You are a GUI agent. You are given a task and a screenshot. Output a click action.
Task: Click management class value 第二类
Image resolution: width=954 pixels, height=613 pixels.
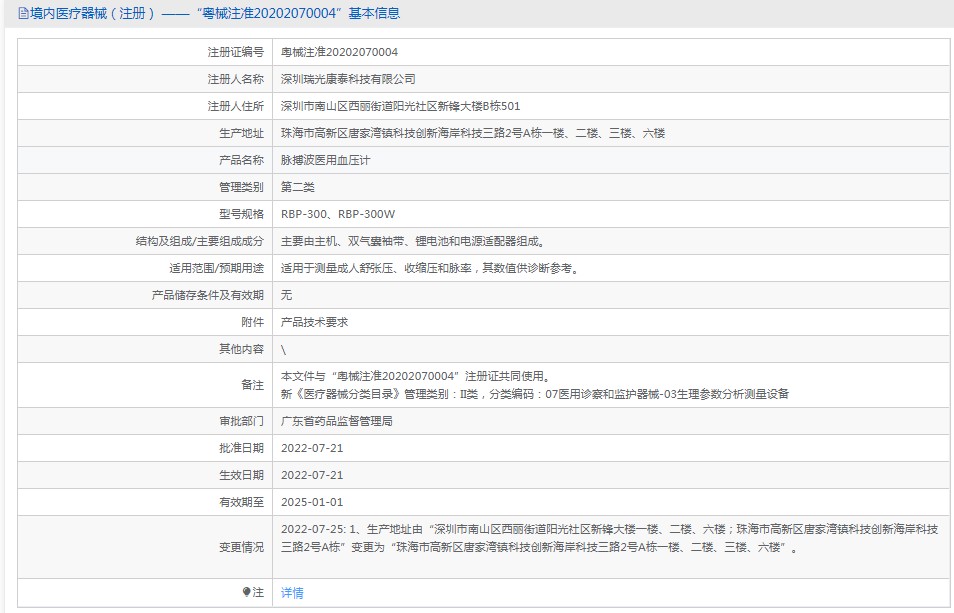tap(298, 187)
